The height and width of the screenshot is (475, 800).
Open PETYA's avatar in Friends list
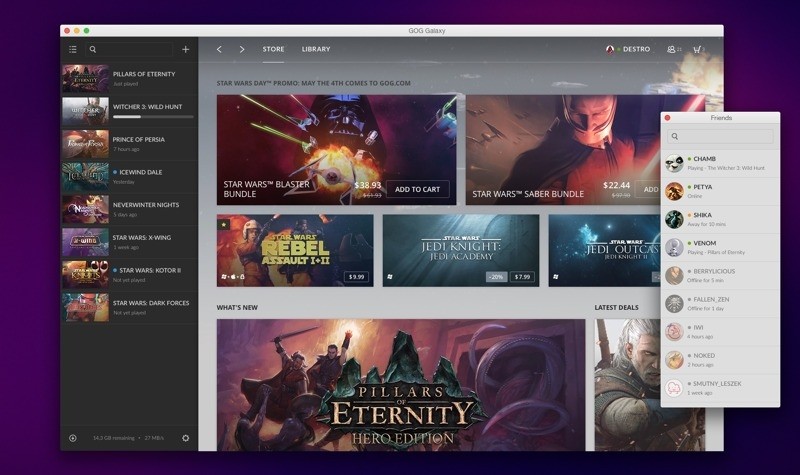[674, 192]
